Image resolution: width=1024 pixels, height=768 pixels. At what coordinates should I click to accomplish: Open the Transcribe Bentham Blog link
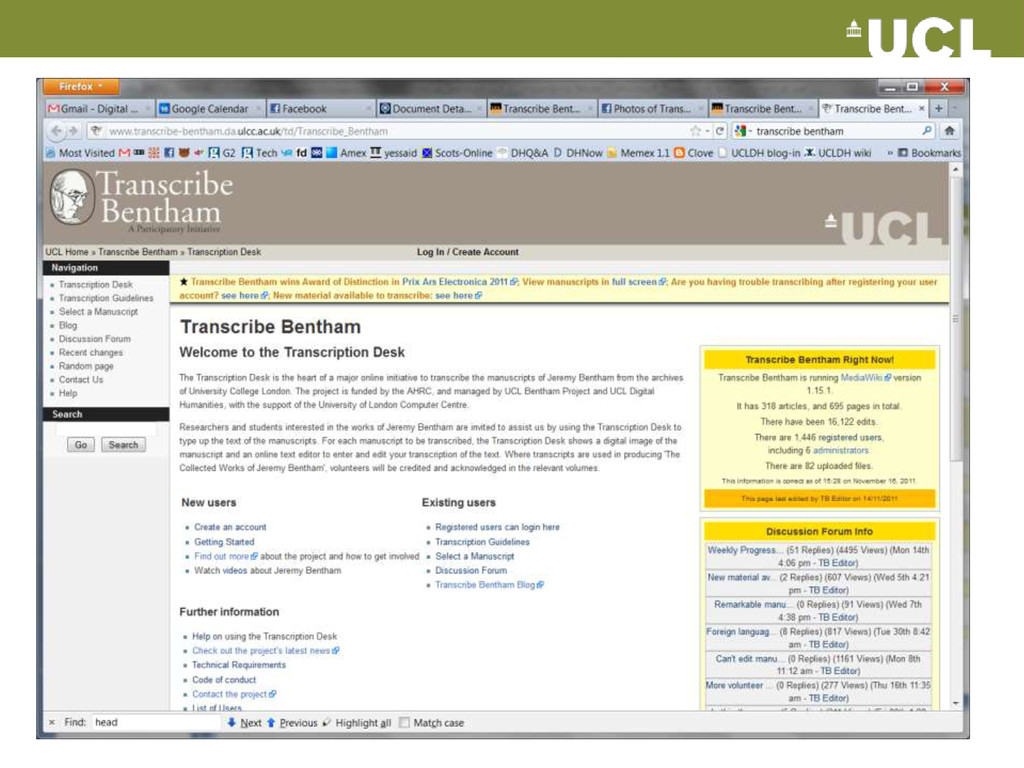[x=489, y=585]
